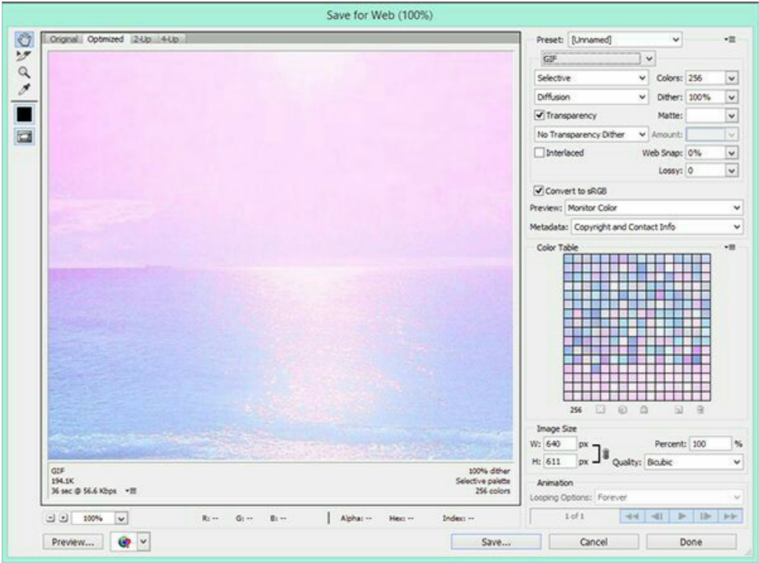
Task: Select the Zoom tool
Action: point(24,73)
